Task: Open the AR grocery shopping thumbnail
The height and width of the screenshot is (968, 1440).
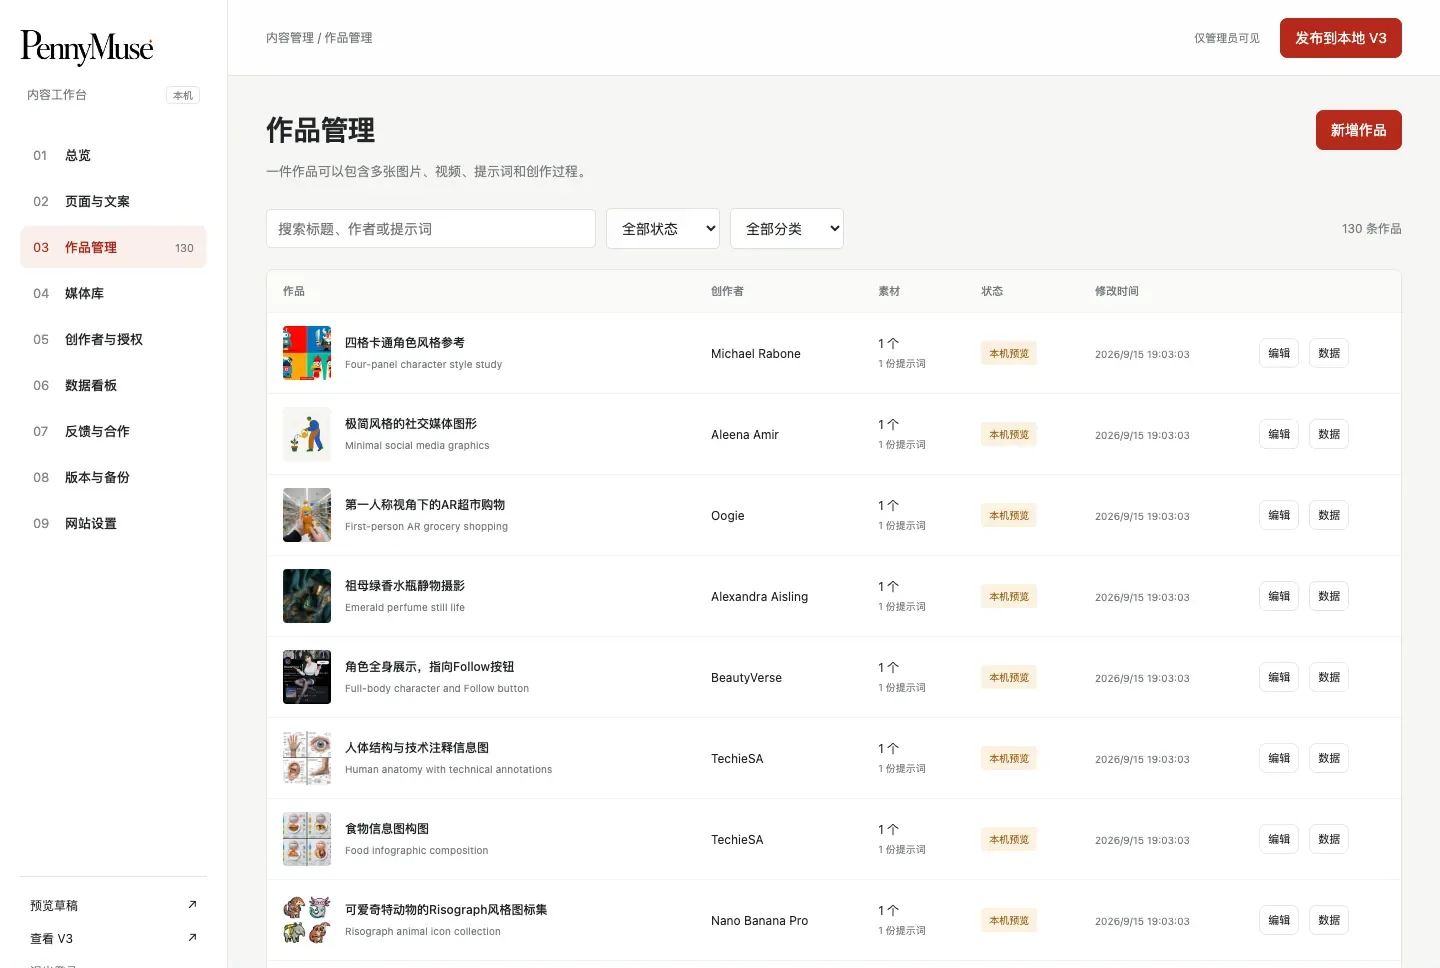Action: [307, 515]
